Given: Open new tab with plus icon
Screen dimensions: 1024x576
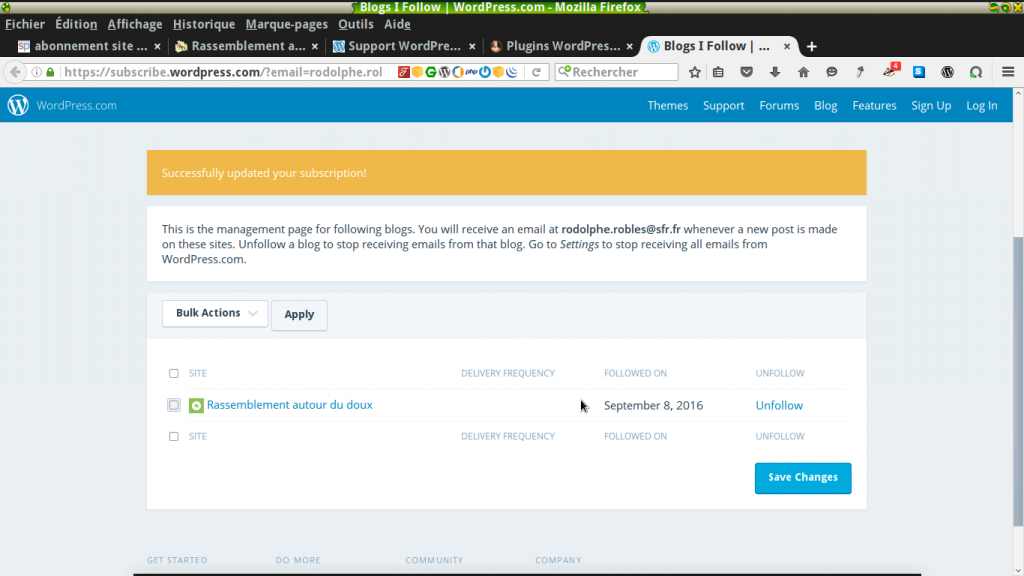Looking at the screenshot, I should (x=811, y=46).
